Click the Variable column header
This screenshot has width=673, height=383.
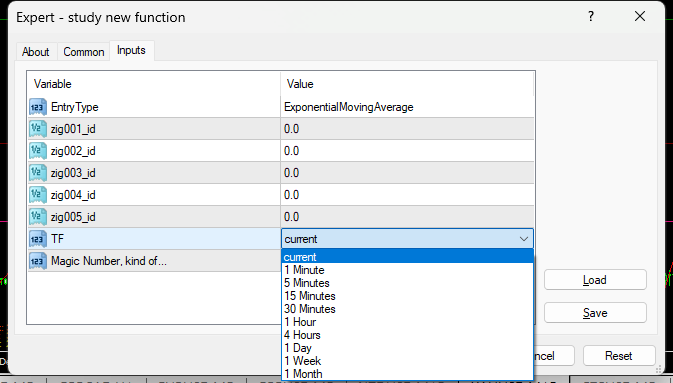pyautogui.click(x=154, y=84)
